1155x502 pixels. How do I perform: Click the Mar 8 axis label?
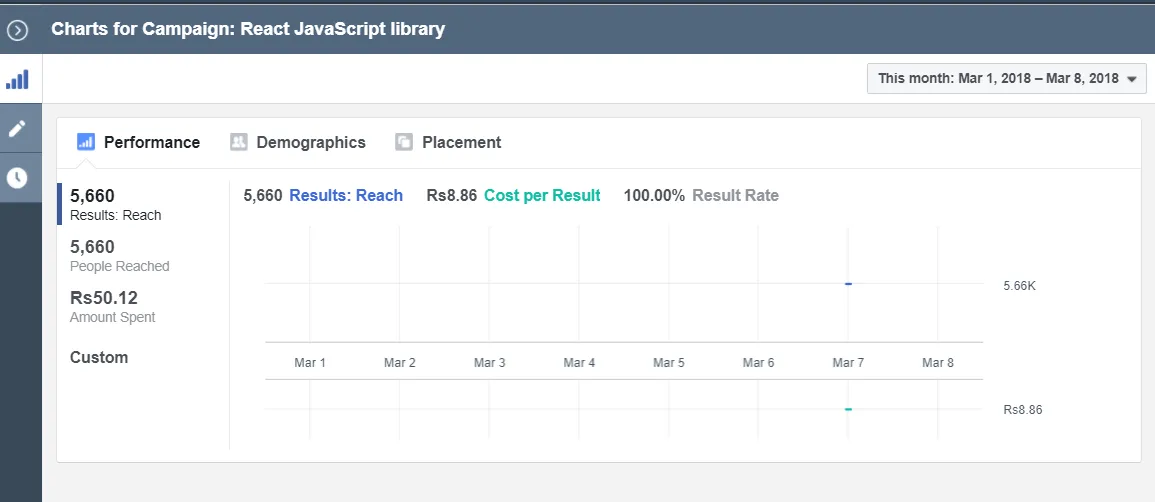[938, 363]
